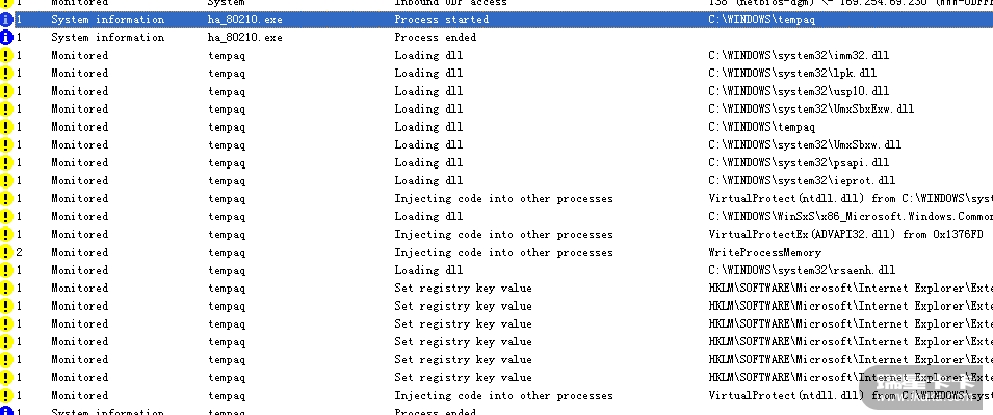Click the warning icon for WriteProcessMemory event

click(x=6, y=252)
